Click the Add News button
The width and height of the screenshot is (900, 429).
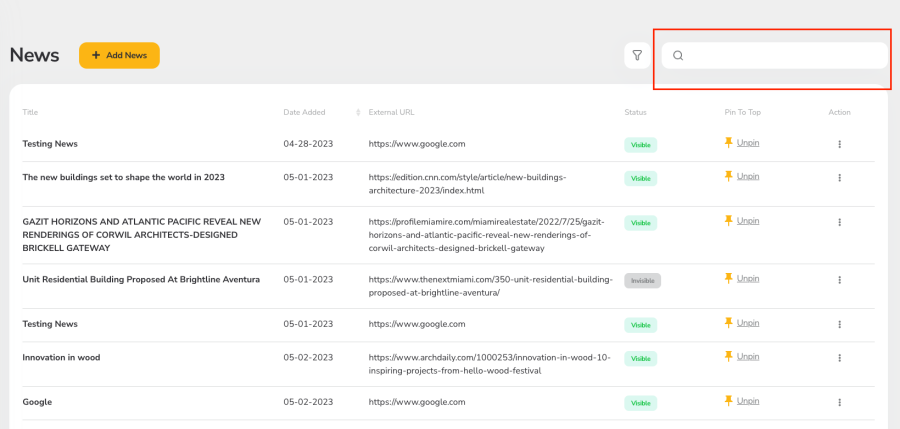tap(119, 55)
